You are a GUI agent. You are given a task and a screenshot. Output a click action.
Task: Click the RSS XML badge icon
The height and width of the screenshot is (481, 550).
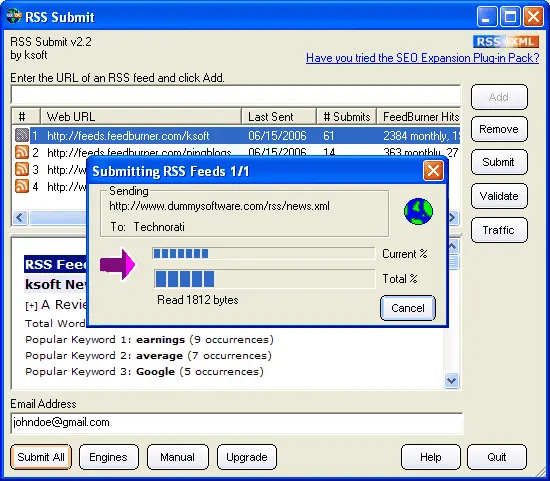click(x=506, y=42)
